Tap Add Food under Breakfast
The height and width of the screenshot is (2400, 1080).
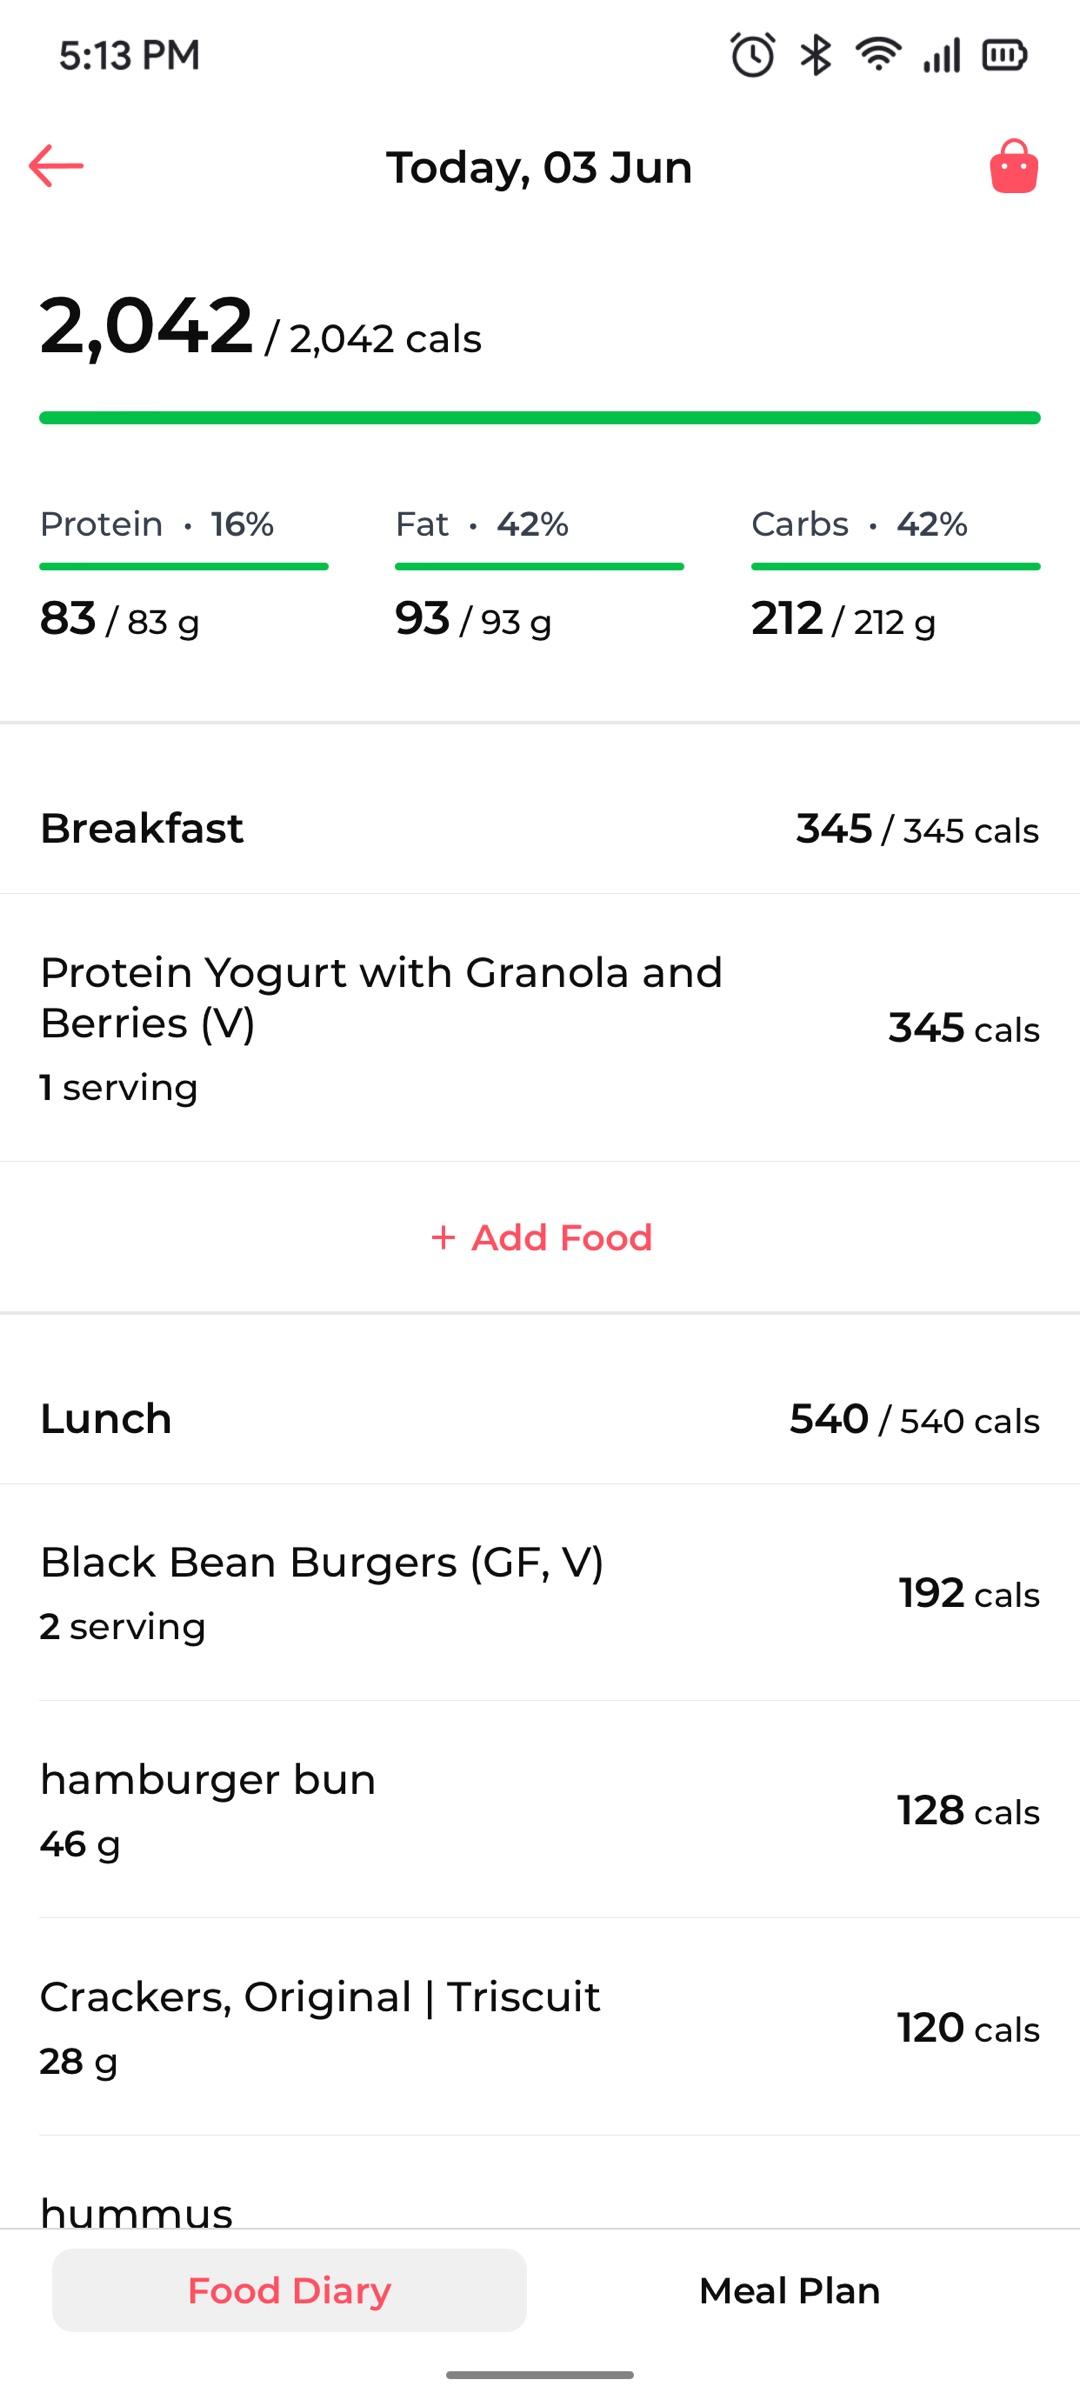click(x=540, y=1237)
